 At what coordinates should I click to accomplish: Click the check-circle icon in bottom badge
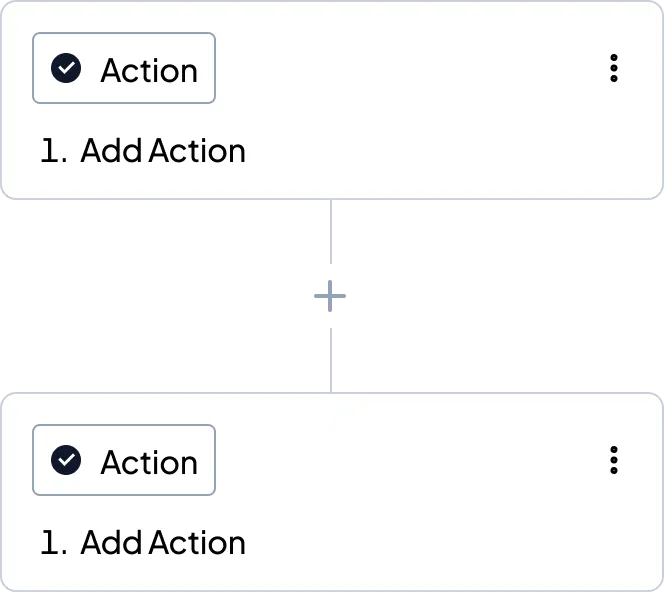point(66,460)
